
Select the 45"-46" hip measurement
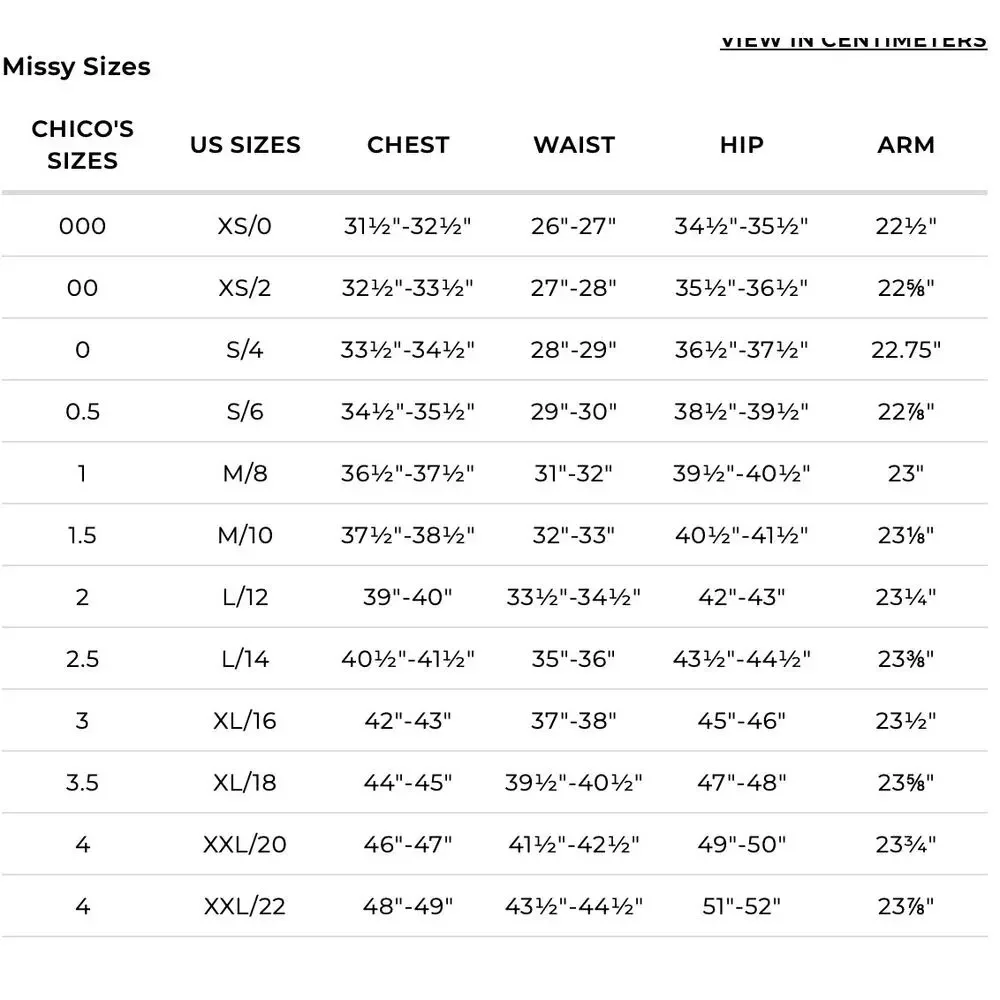pyautogui.click(x=742, y=721)
